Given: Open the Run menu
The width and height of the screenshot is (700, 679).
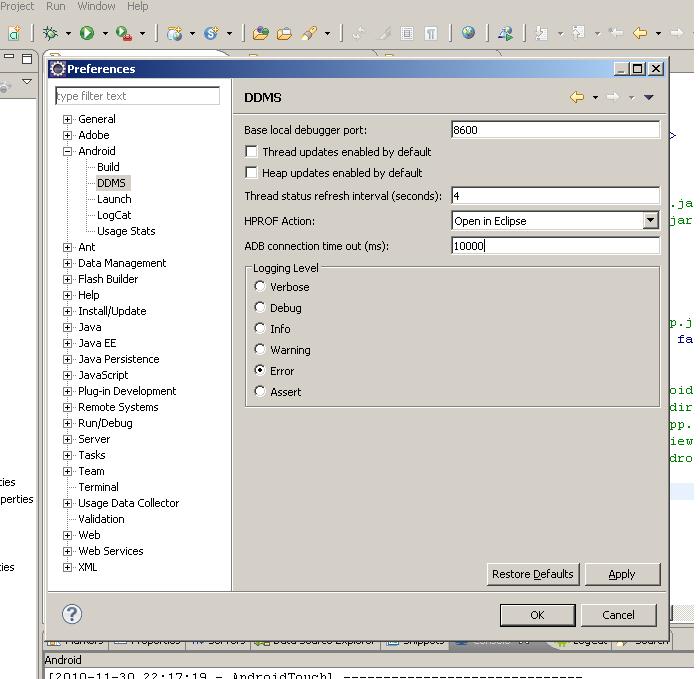Looking at the screenshot, I should 56,6.
